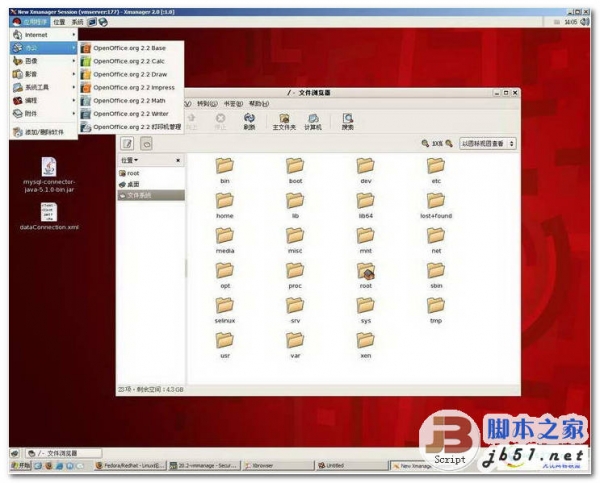Select the lib64 folder
Viewport: 600px width, 483px height.
(365, 206)
